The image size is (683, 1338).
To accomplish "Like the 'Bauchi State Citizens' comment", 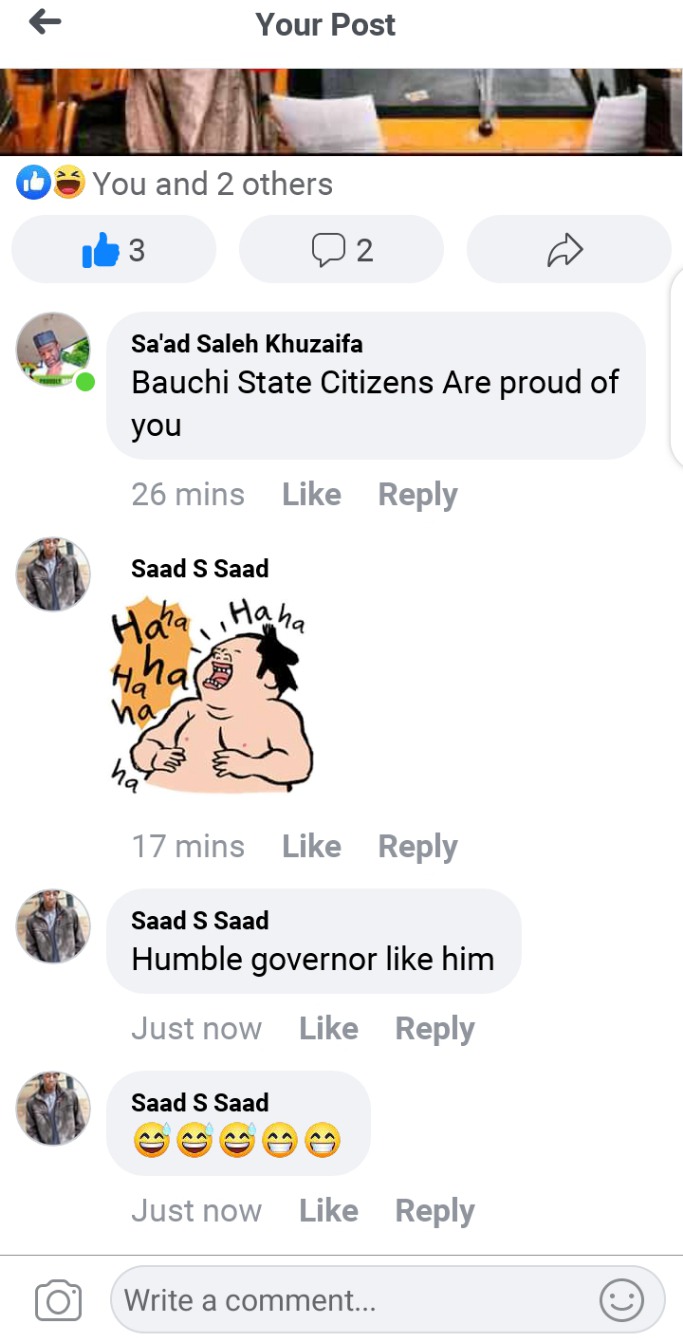I will point(311,494).
